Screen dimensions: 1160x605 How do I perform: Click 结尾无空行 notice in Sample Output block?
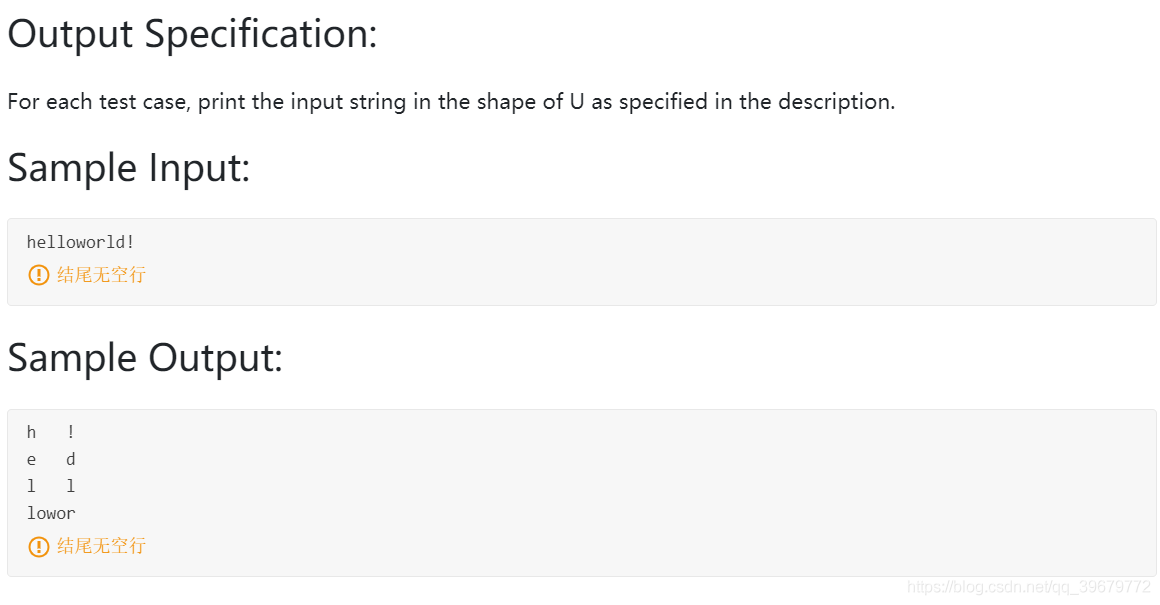101,547
